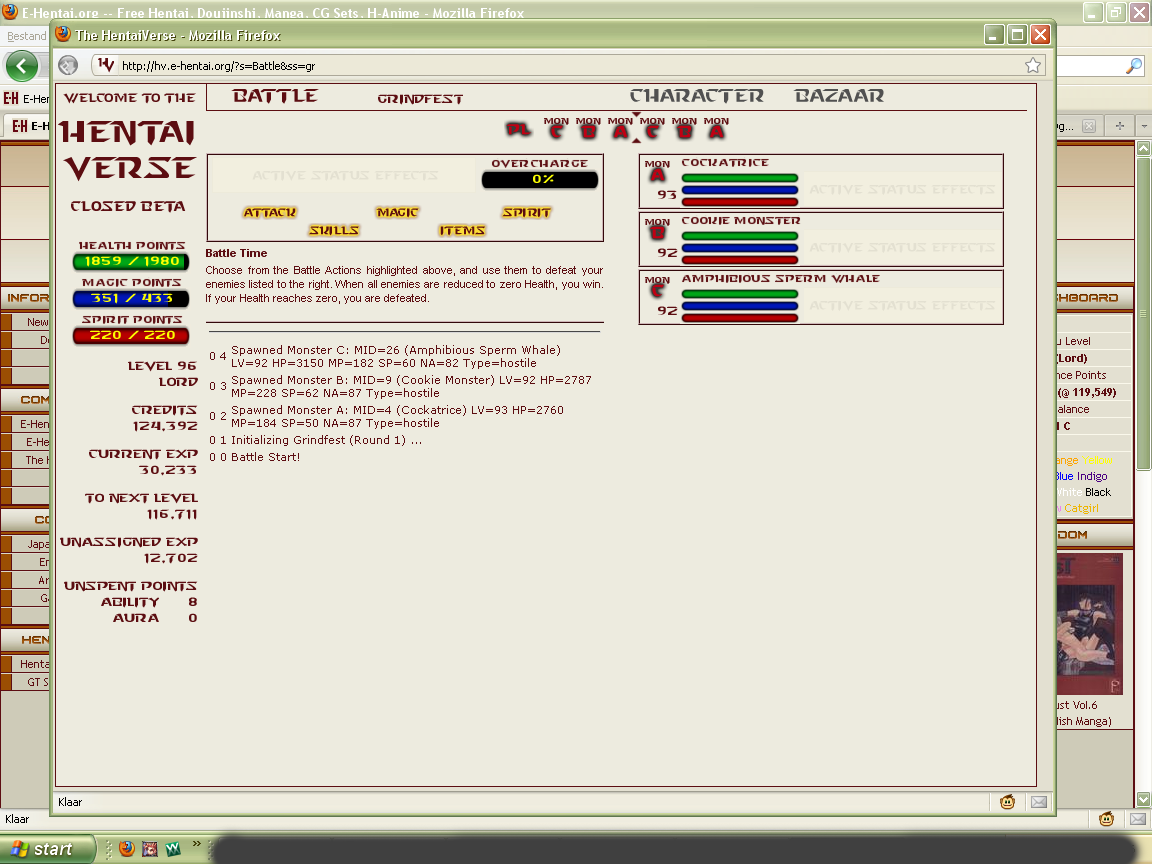Screen dimensions: 1152x864
Task: Open the Battle menu tab
Action: [x=275, y=96]
